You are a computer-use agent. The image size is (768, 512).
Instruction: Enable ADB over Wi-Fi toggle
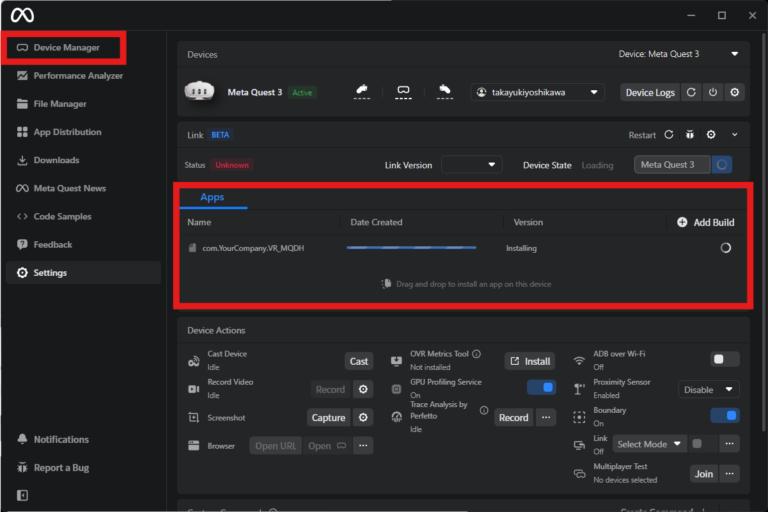pyautogui.click(x=725, y=360)
